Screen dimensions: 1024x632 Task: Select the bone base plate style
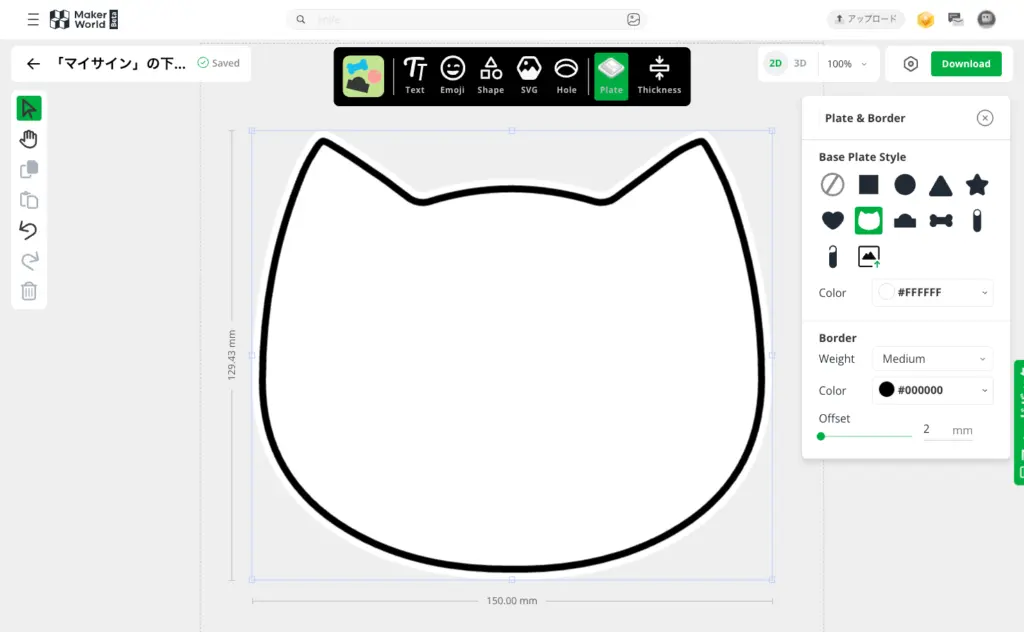pos(940,221)
